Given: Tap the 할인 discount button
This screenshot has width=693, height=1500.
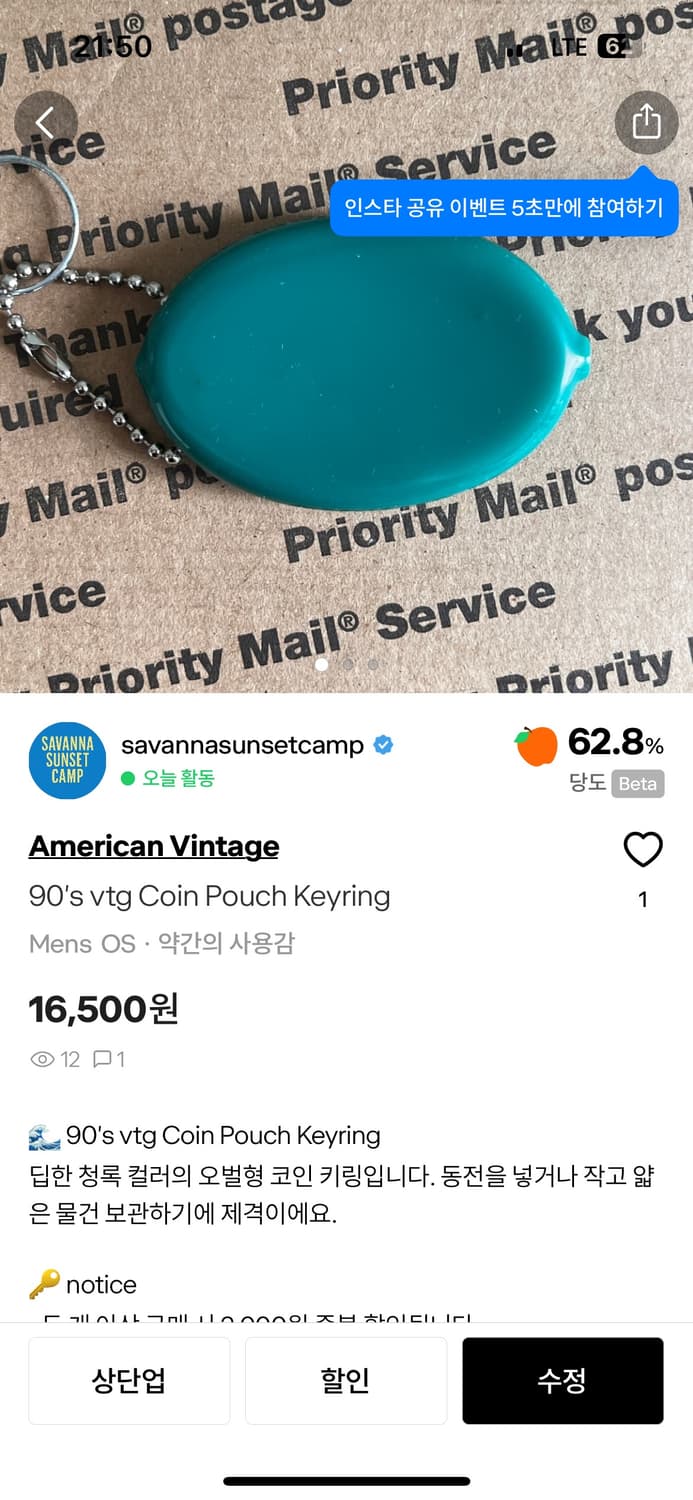Looking at the screenshot, I should [346, 1381].
